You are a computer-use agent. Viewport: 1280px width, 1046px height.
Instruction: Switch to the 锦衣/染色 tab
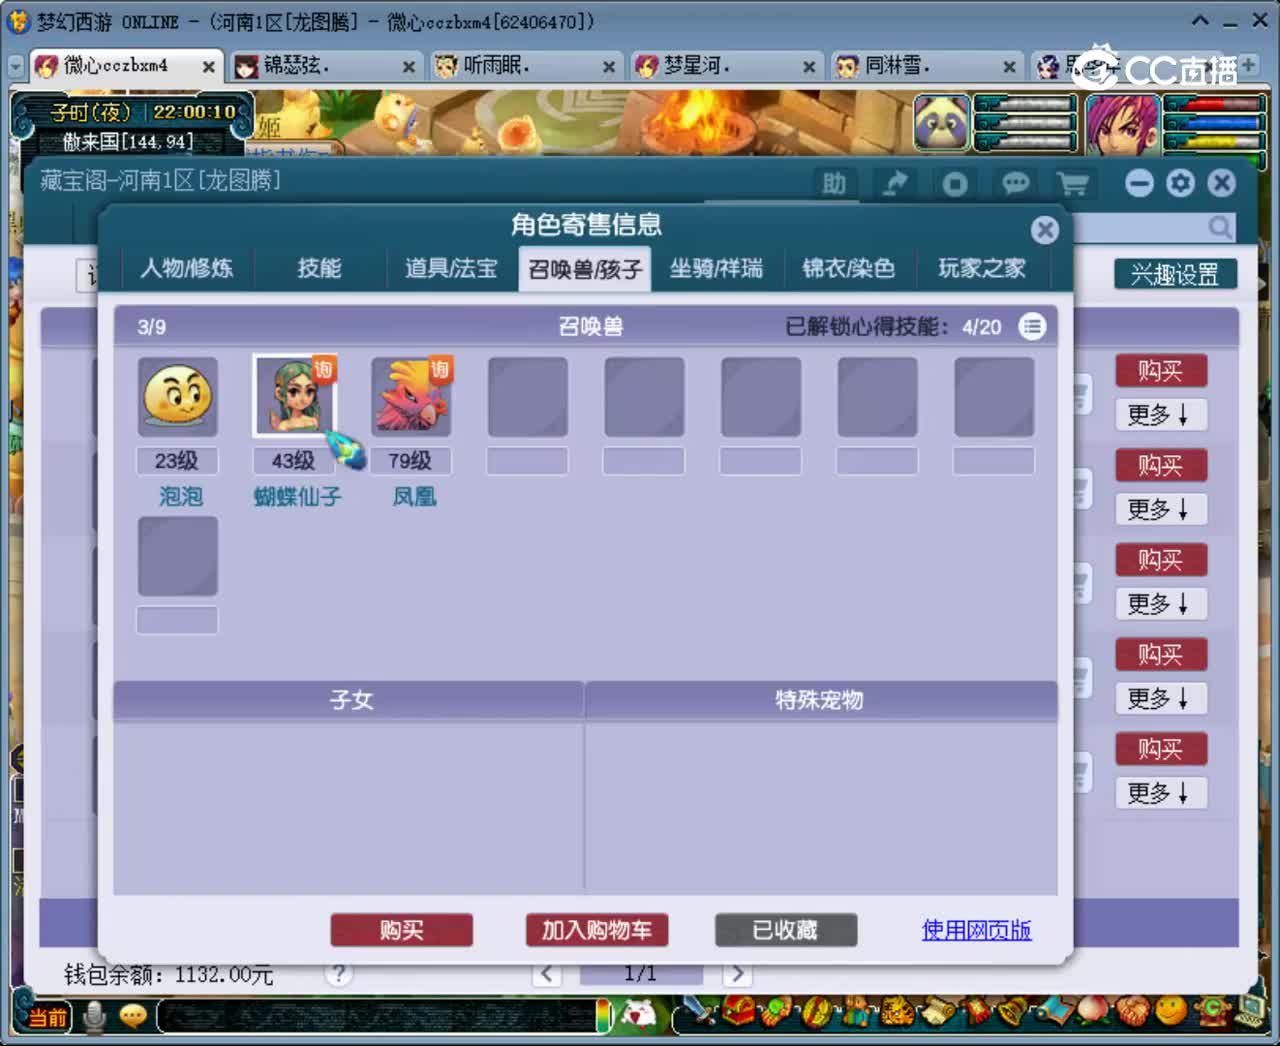[x=849, y=268]
